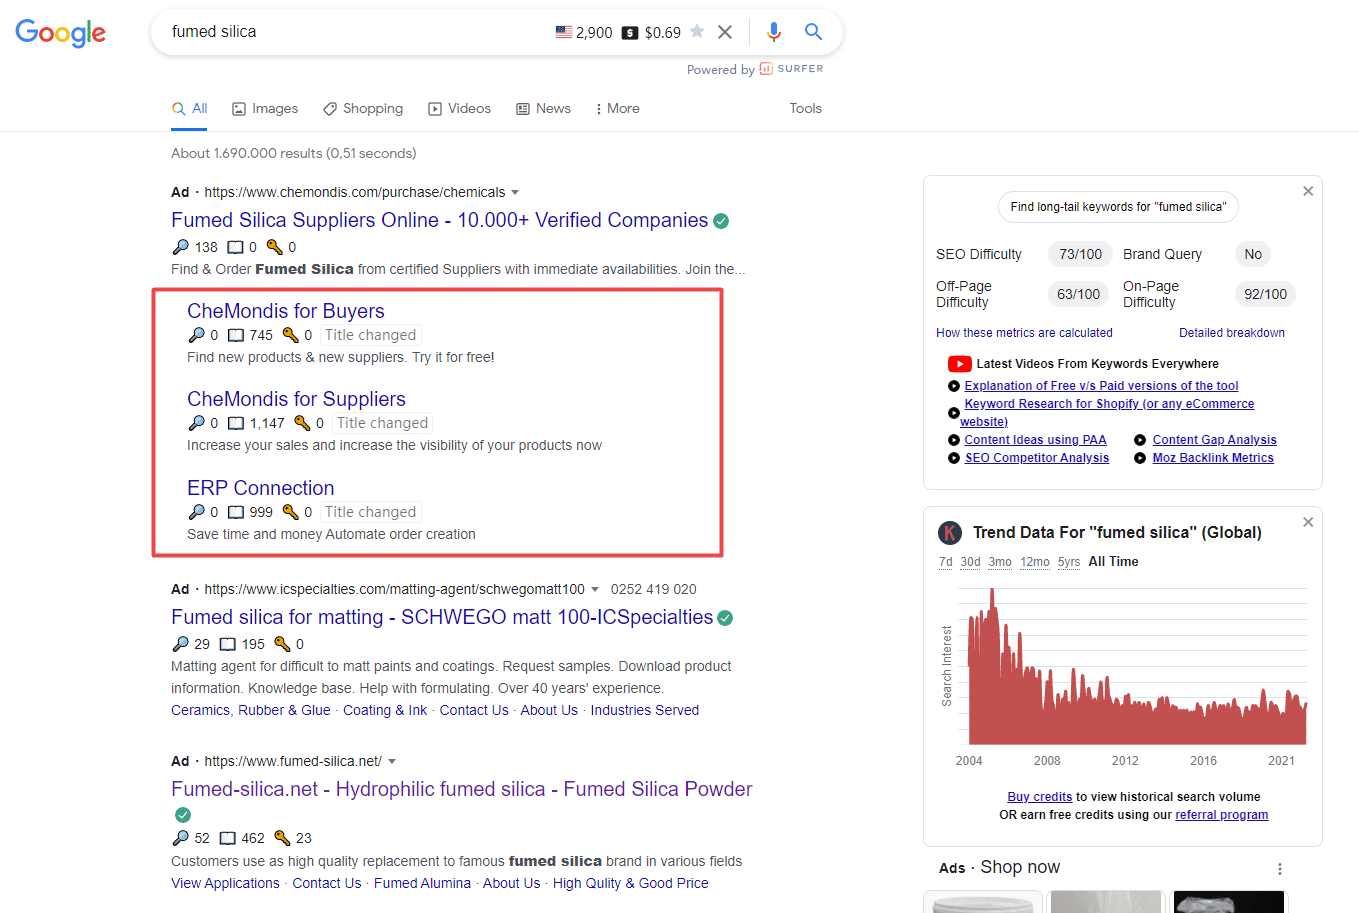Open the three-dot menu beside Shop now ads
The height and width of the screenshot is (913, 1359).
coord(1279,869)
